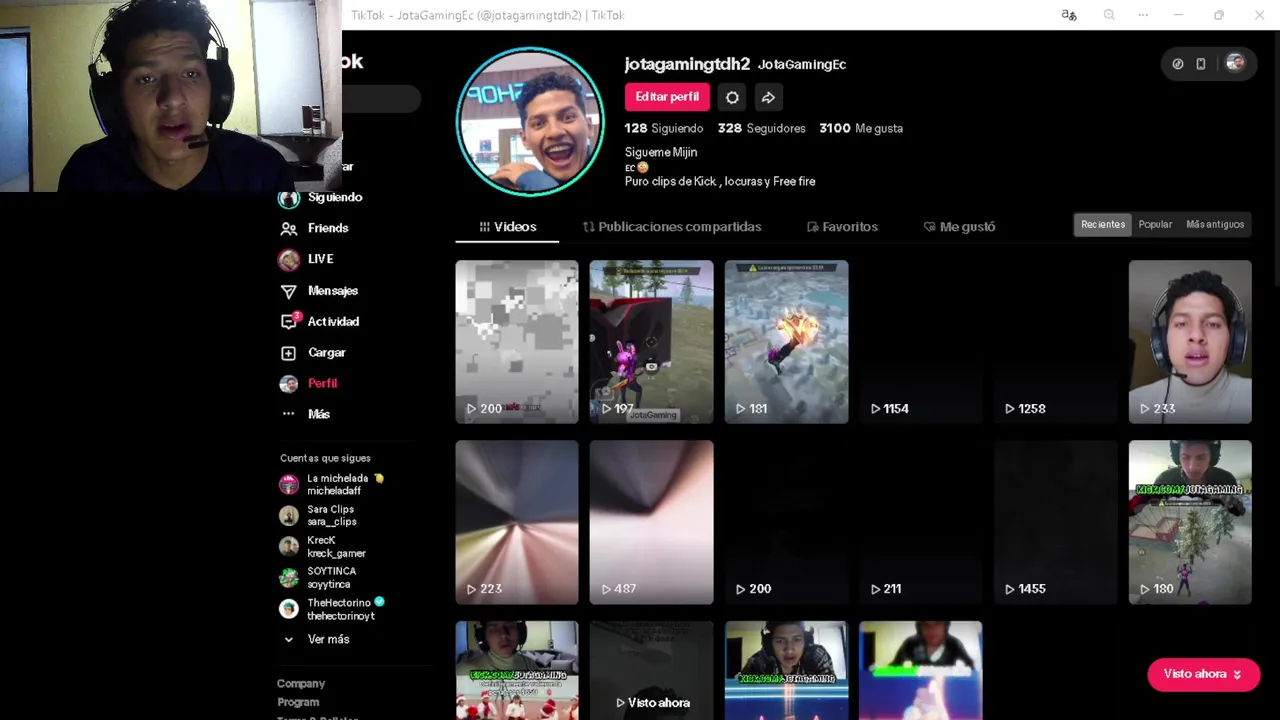Screen dimensions: 1280x720
Task: Open KrecK account avatar
Action: pos(289,547)
